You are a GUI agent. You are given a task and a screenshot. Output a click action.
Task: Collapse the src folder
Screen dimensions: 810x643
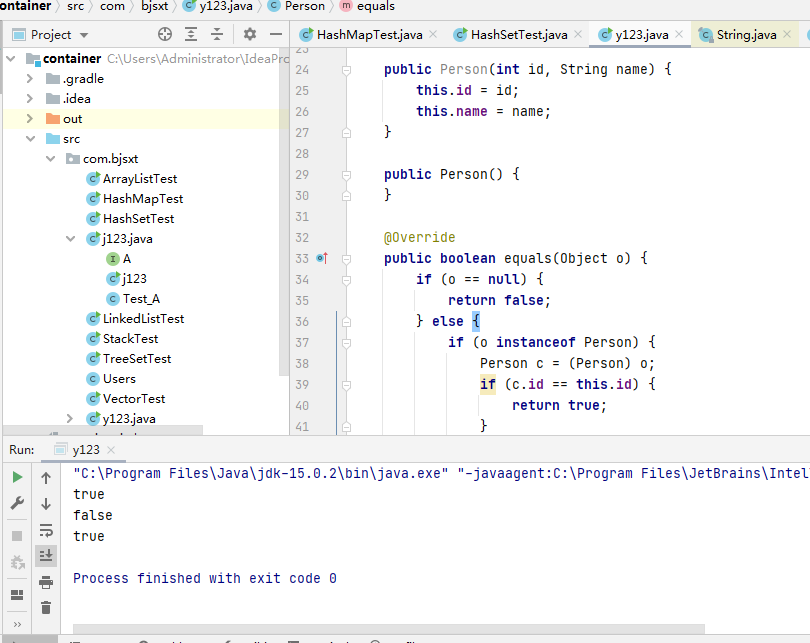click(x=30, y=139)
